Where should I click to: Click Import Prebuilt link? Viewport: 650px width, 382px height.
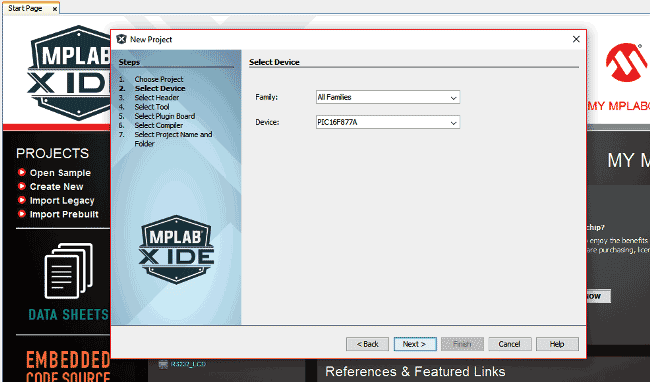click(64, 215)
